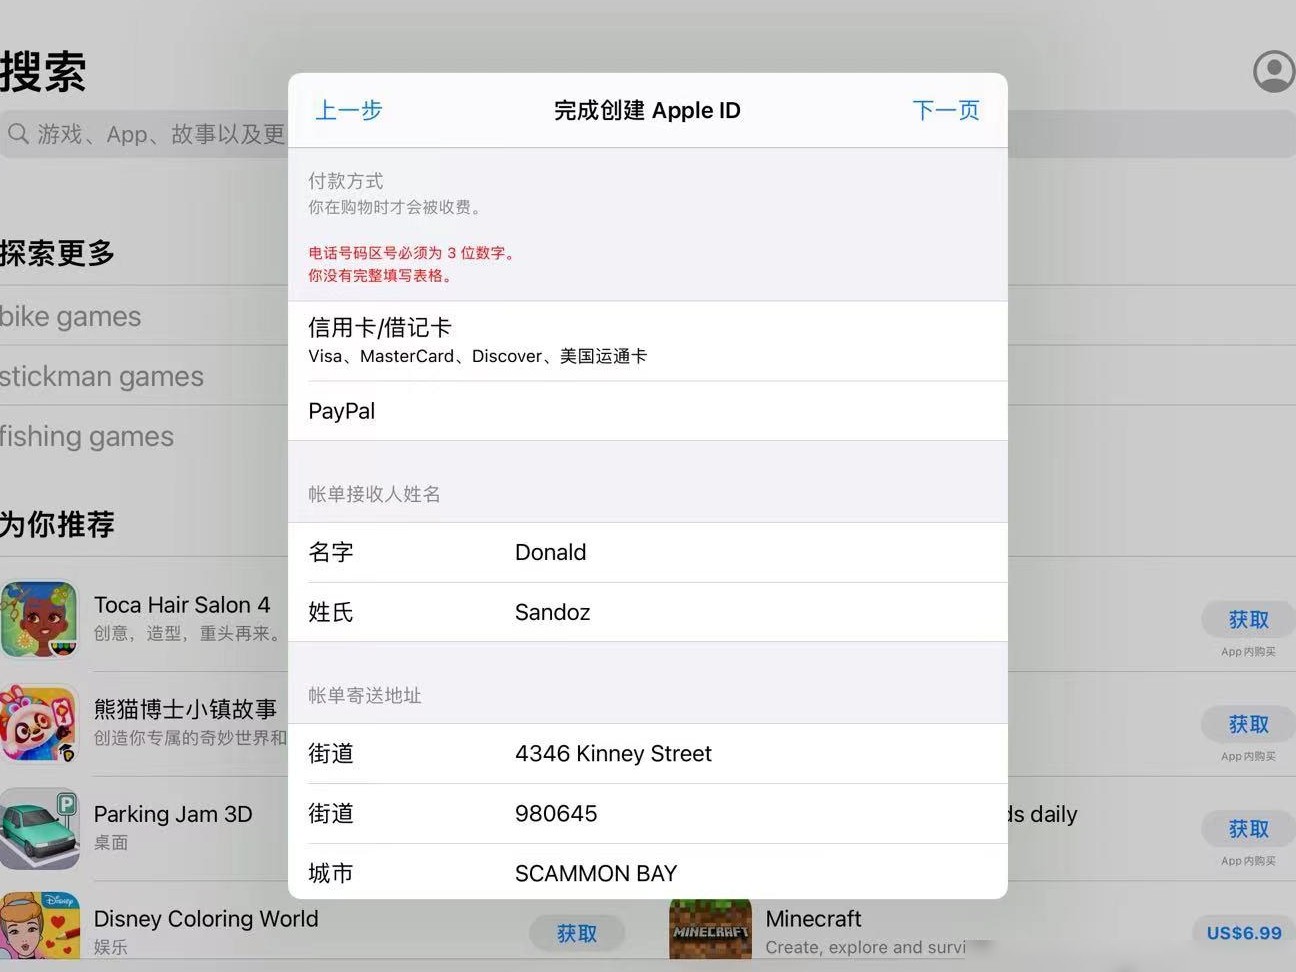Tap the search magnifier icon
The image size is (1296, 972).
pyautogui.click(x=18, y=133)
